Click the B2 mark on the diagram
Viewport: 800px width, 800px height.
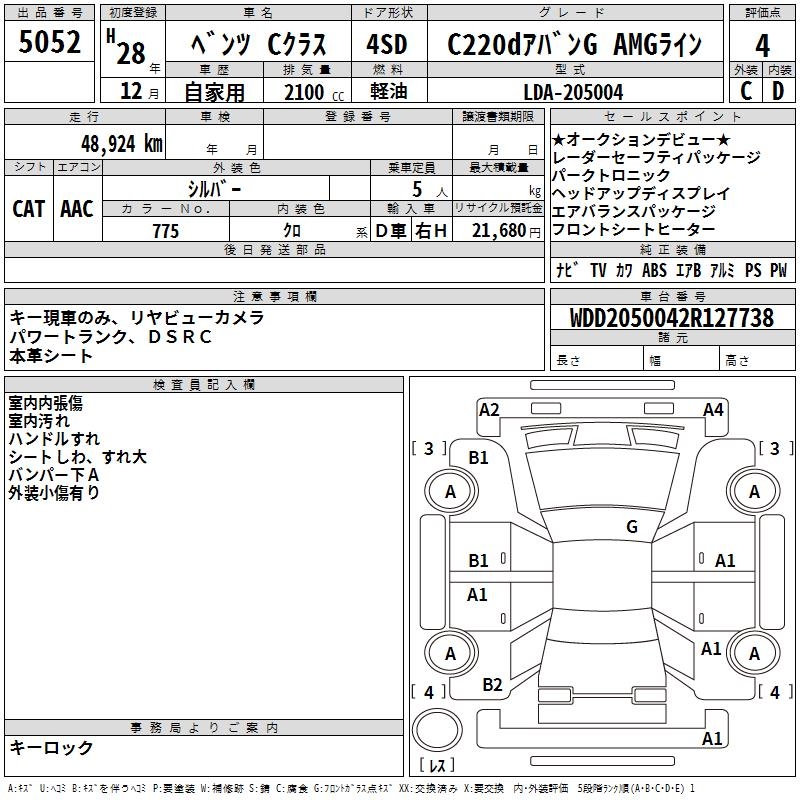pyautogui.click(x=492, y=684)
